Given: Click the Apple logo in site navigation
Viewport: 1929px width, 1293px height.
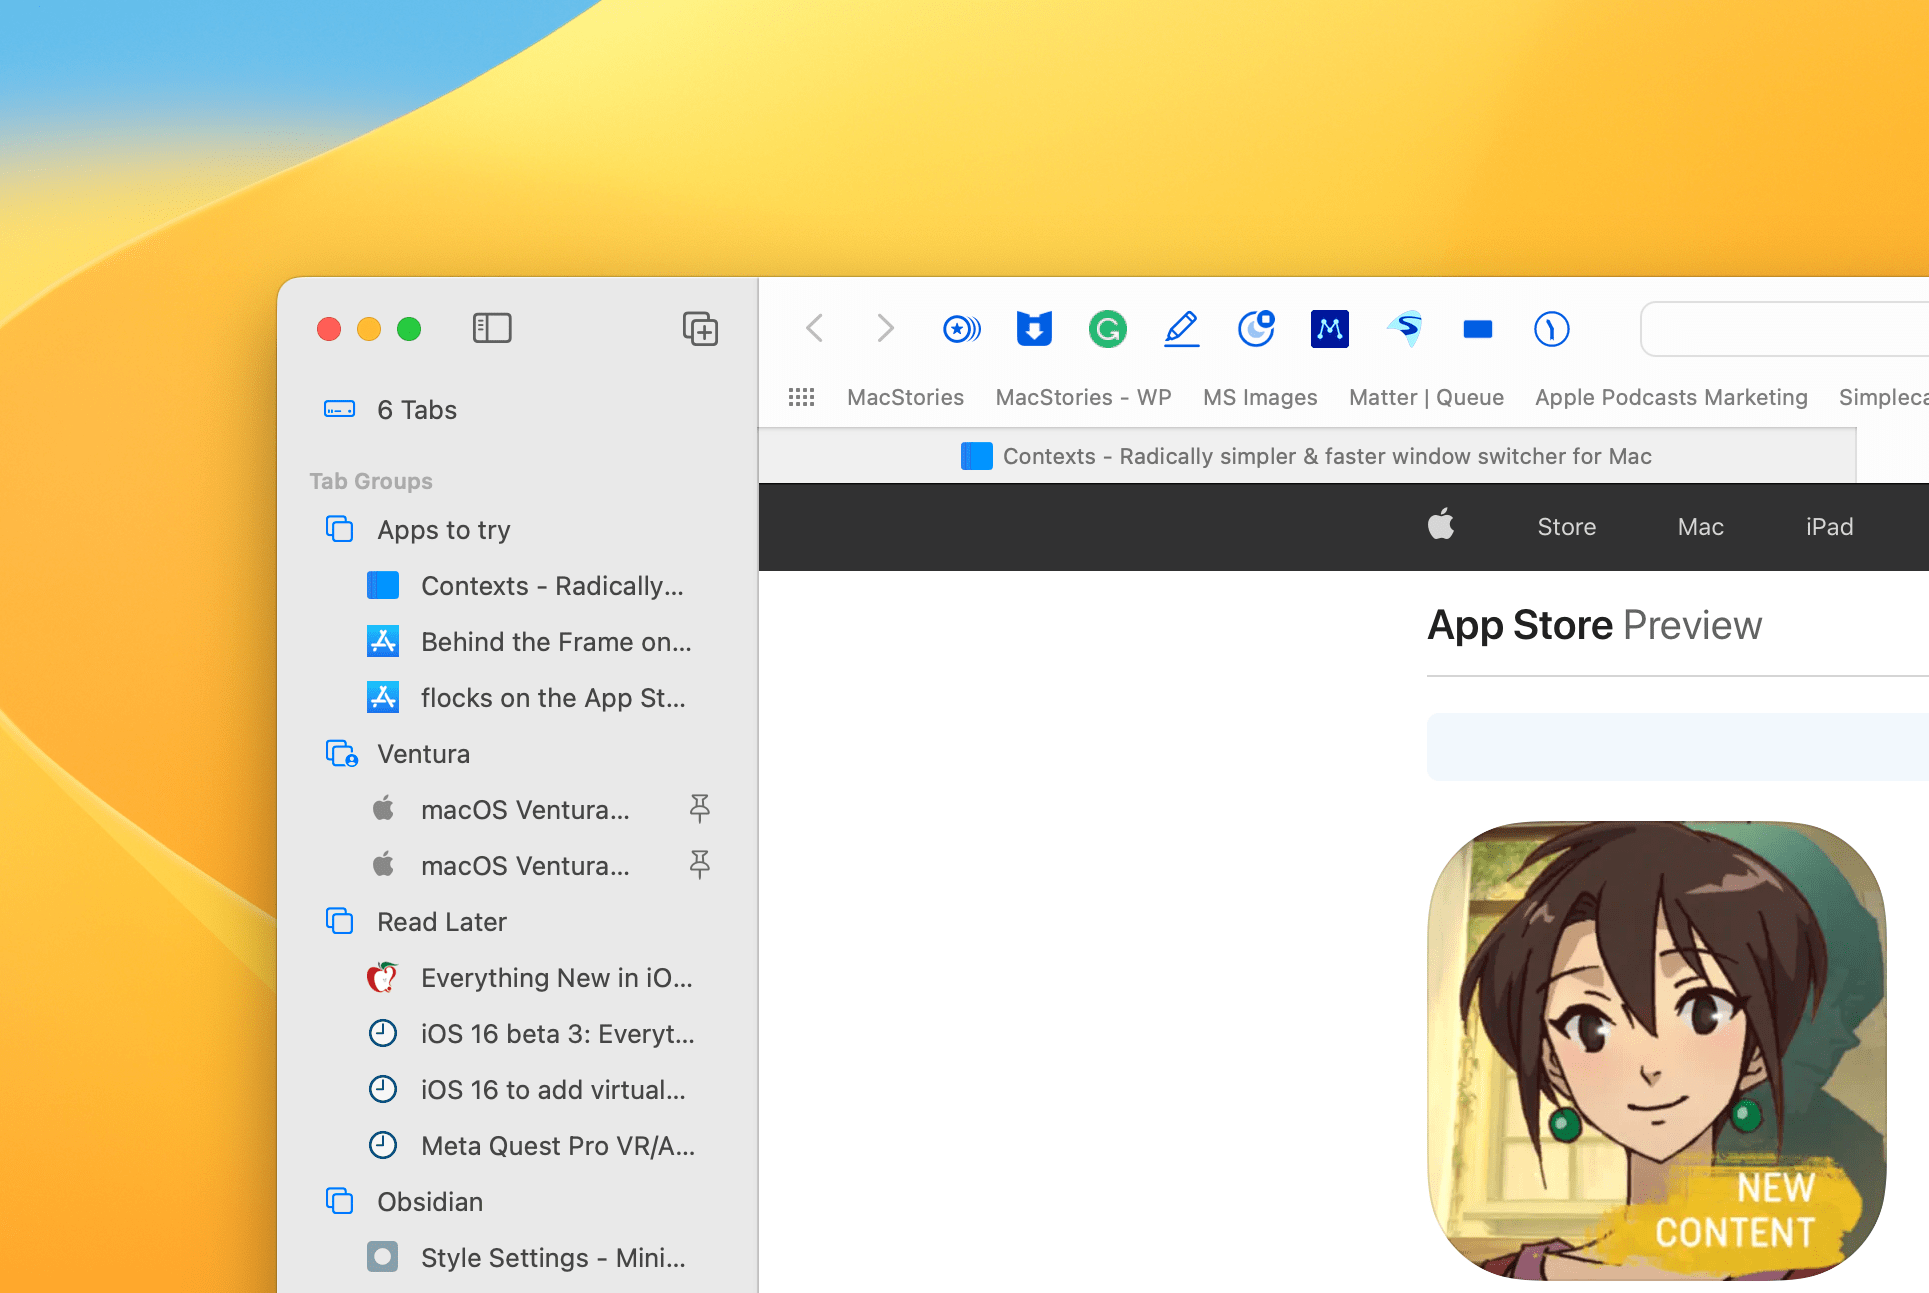Looking at the screenshot, I should [1441, 525].
